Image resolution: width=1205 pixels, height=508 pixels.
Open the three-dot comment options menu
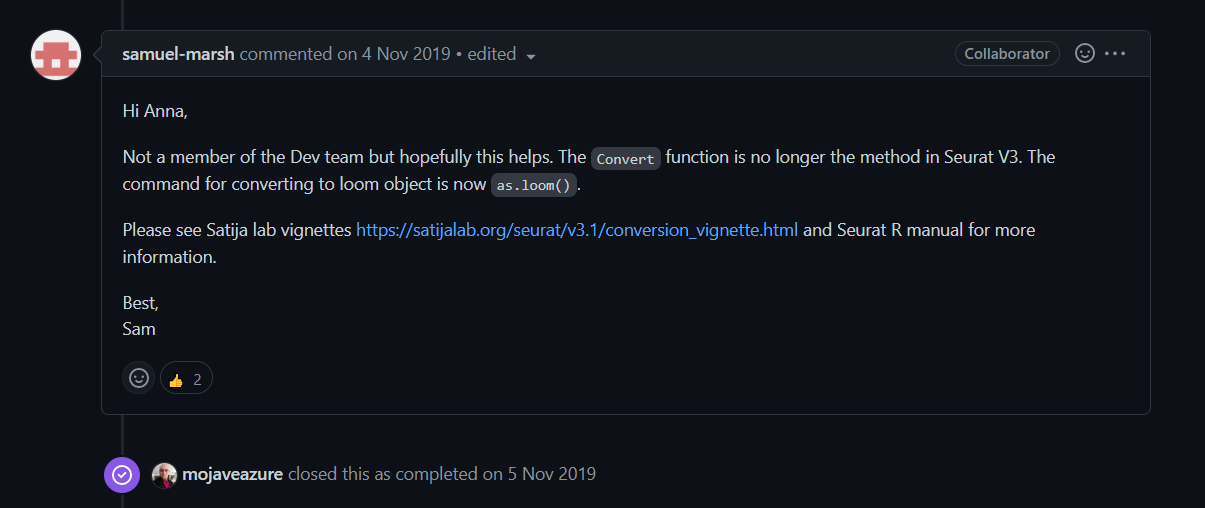pos(1115,53)
